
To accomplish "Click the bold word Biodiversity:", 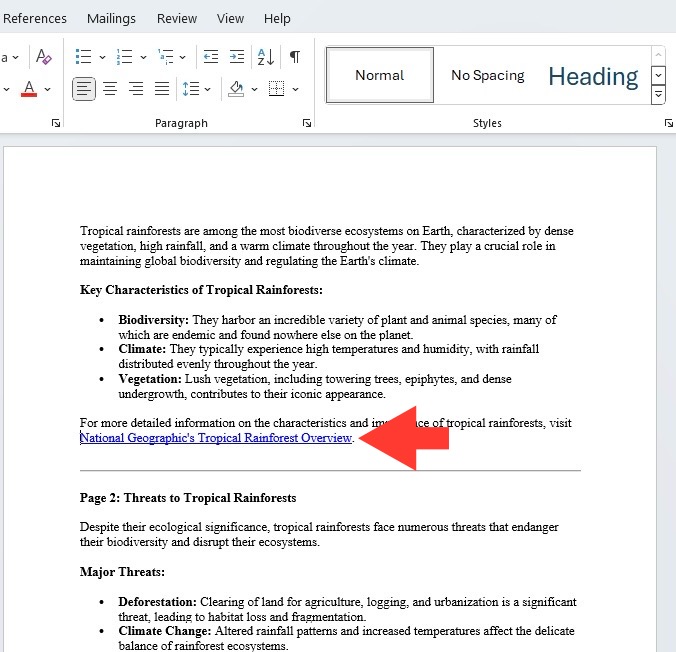I will point(153,320).
